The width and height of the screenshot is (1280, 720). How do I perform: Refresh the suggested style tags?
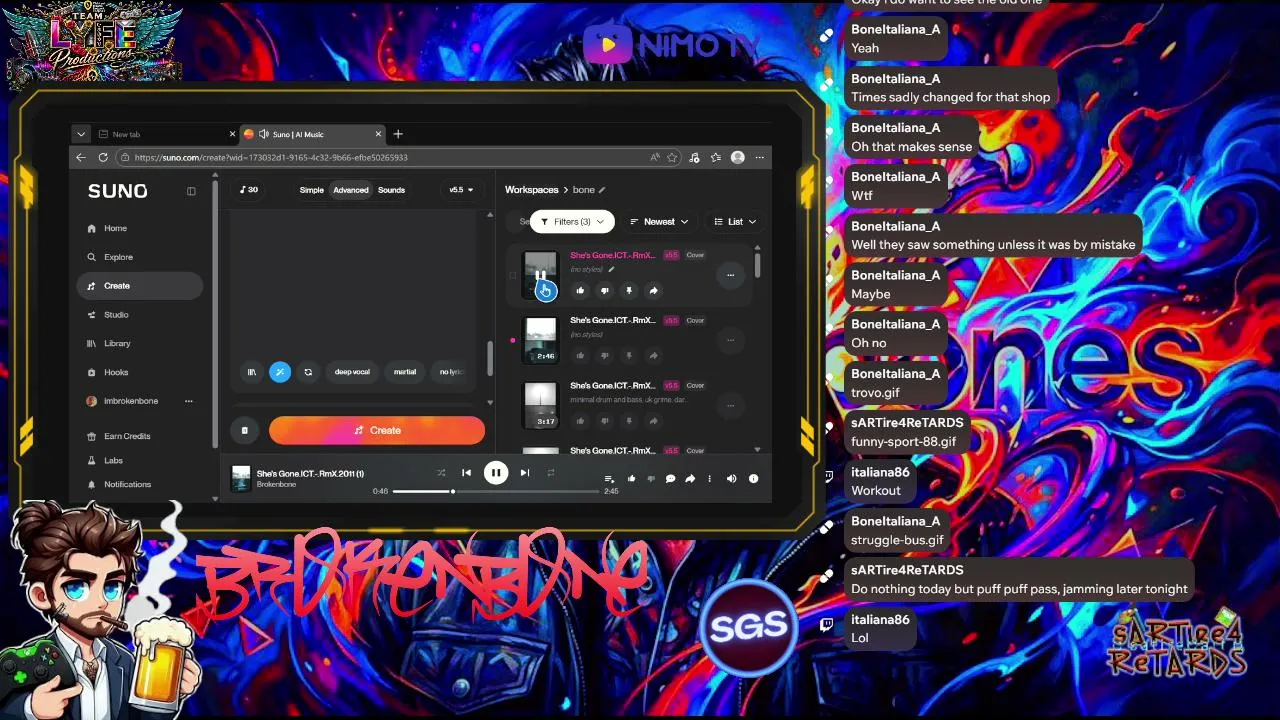[308, 372]
